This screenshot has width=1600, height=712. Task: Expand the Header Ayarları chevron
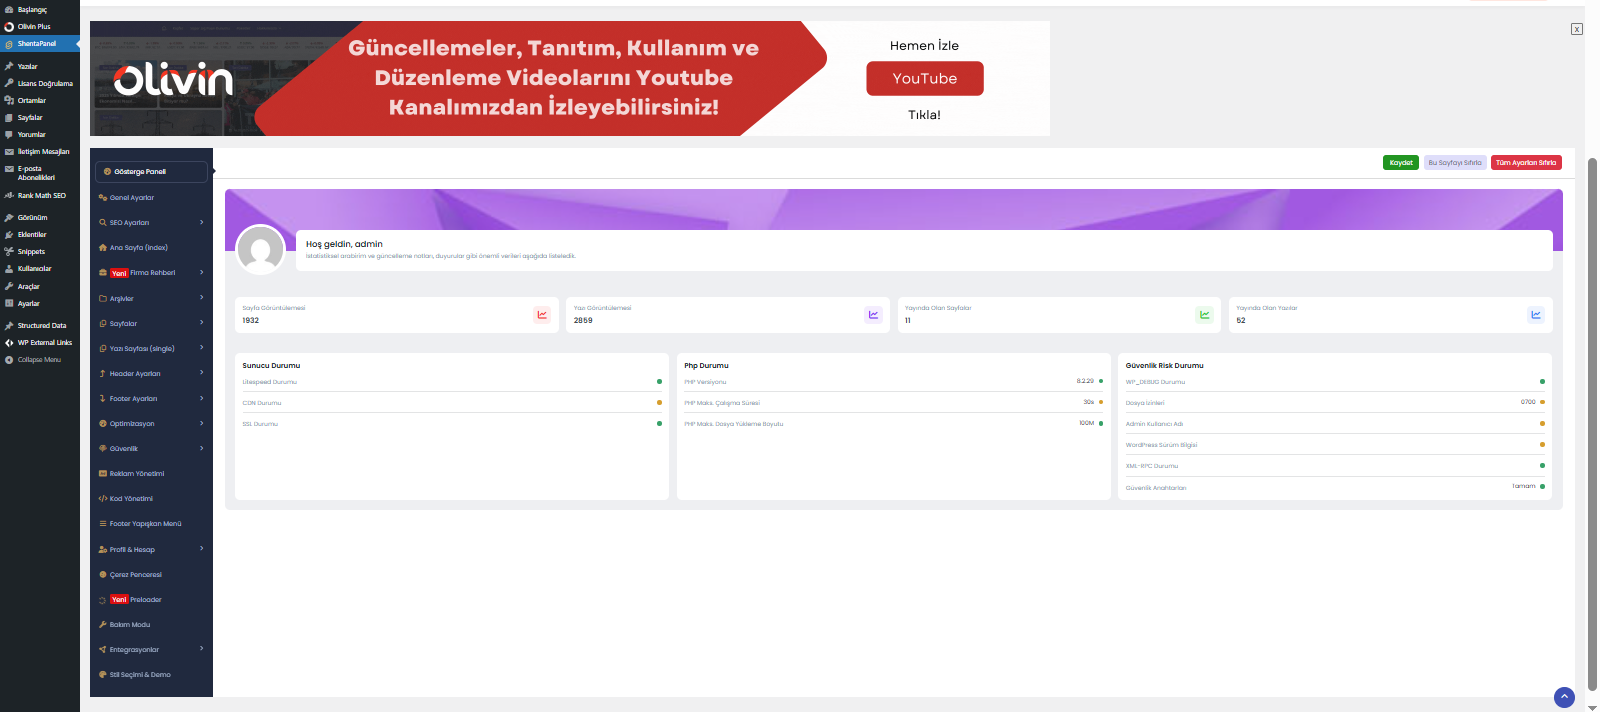[202, 373]
